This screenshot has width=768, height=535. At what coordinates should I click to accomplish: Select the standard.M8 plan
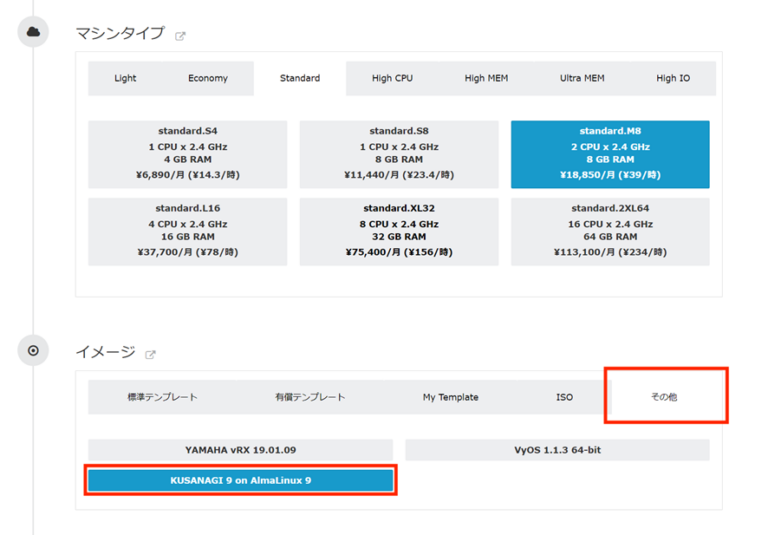610,154
